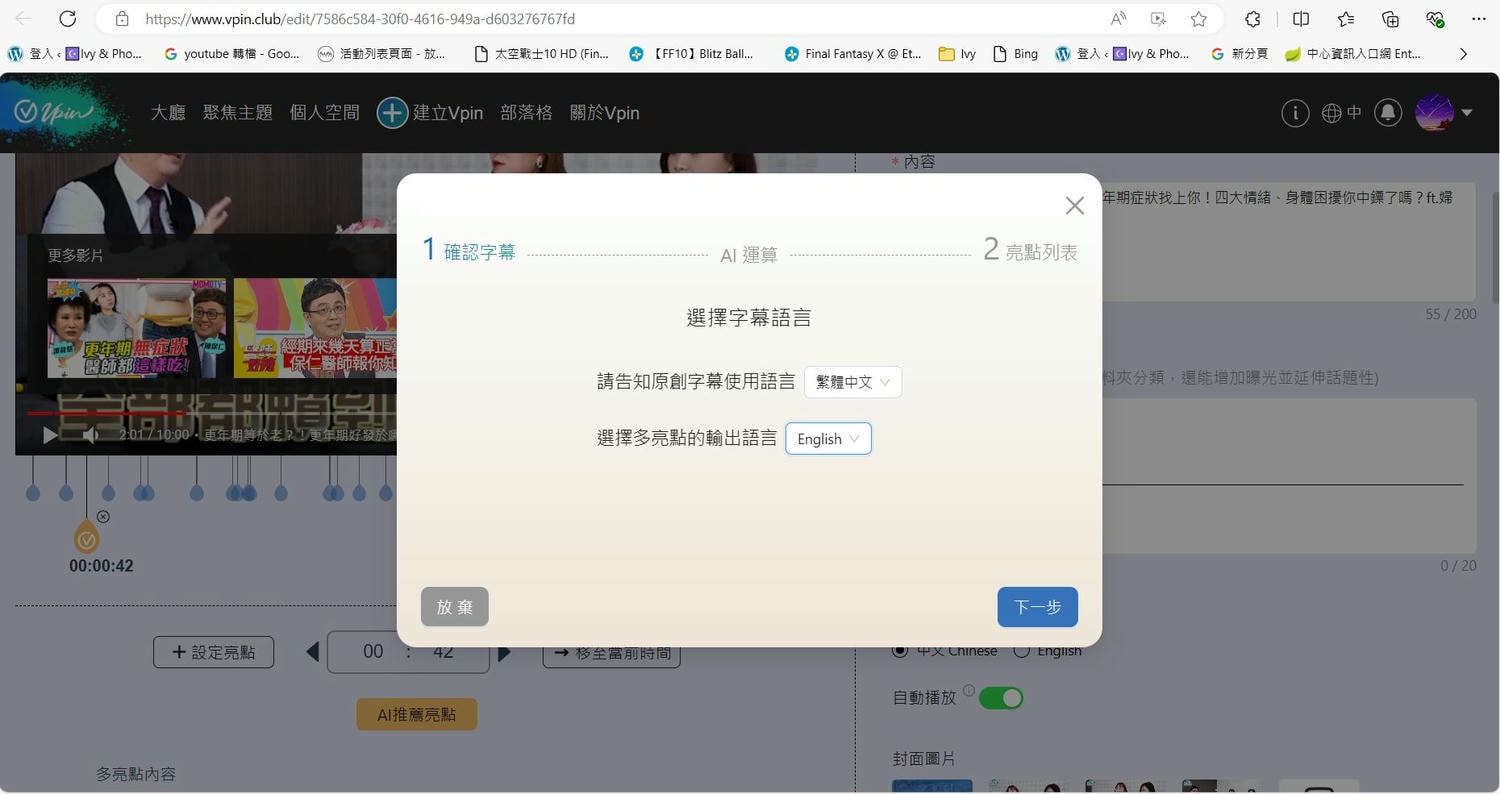Image resolution: width=1500 pixels, height=794 pixels.
Task: Toggle the 自動播放 autoplay switch
Action: tap(1000, 698)
